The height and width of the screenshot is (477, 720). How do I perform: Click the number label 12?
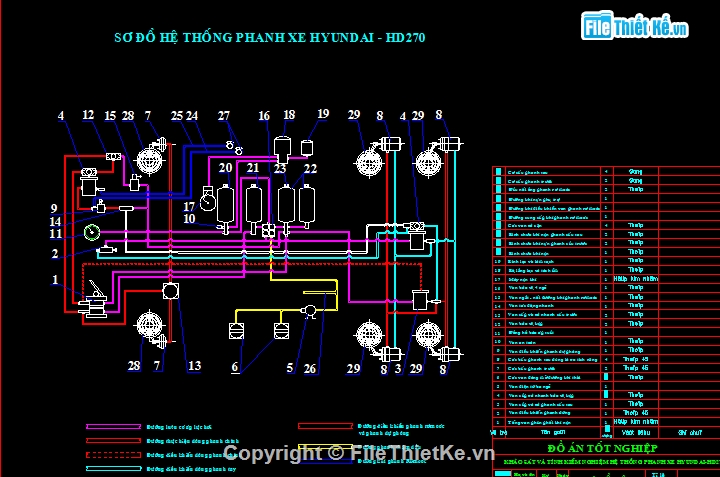coord(88,115)
